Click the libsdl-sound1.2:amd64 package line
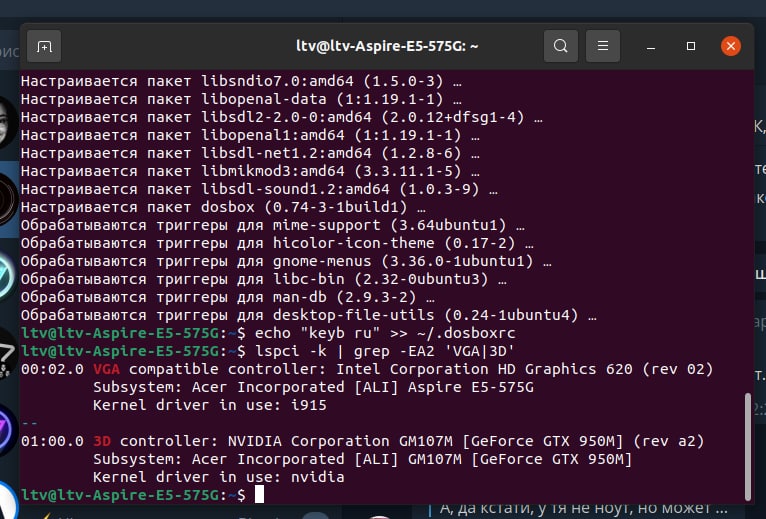Image resolution: width=766 pixels, height=519 pixels. coord(259,189)
